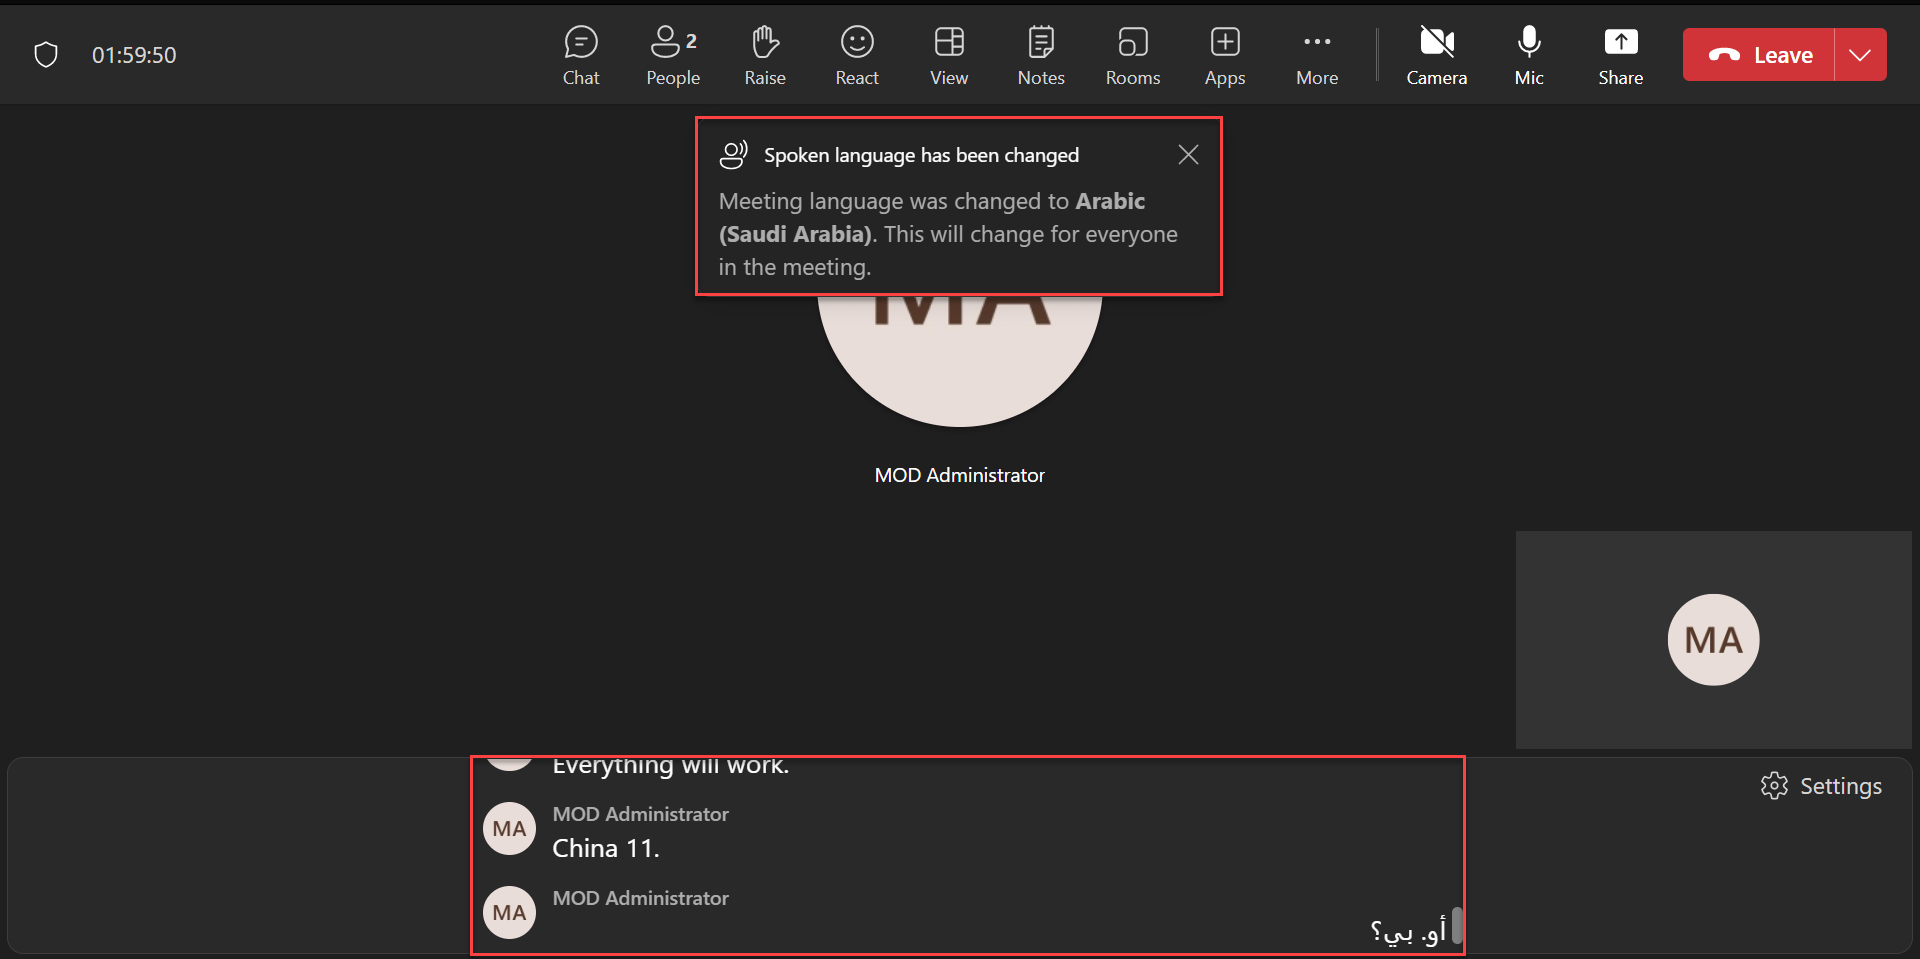This screenshot has width=1920, height=959.
Task: Dismiss the spoken language notification
Action: click(1187, 155)
